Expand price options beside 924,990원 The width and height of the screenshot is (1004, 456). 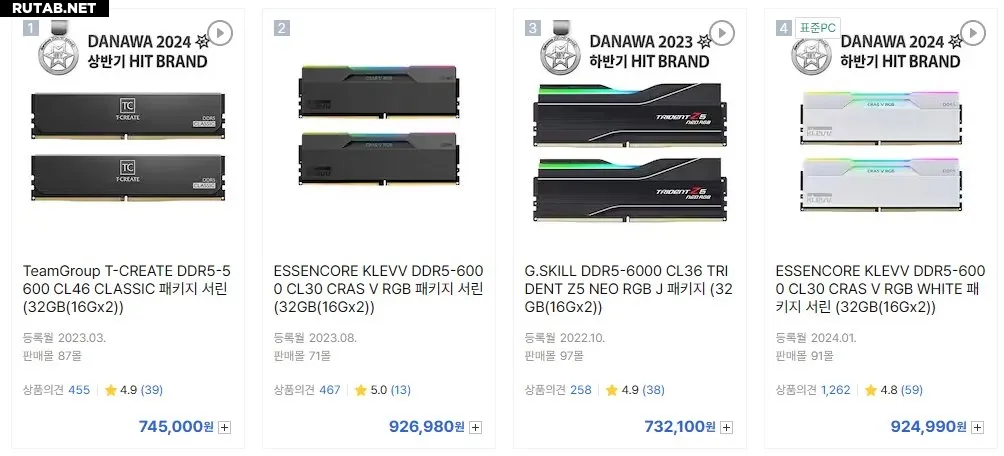click(977, 427)
